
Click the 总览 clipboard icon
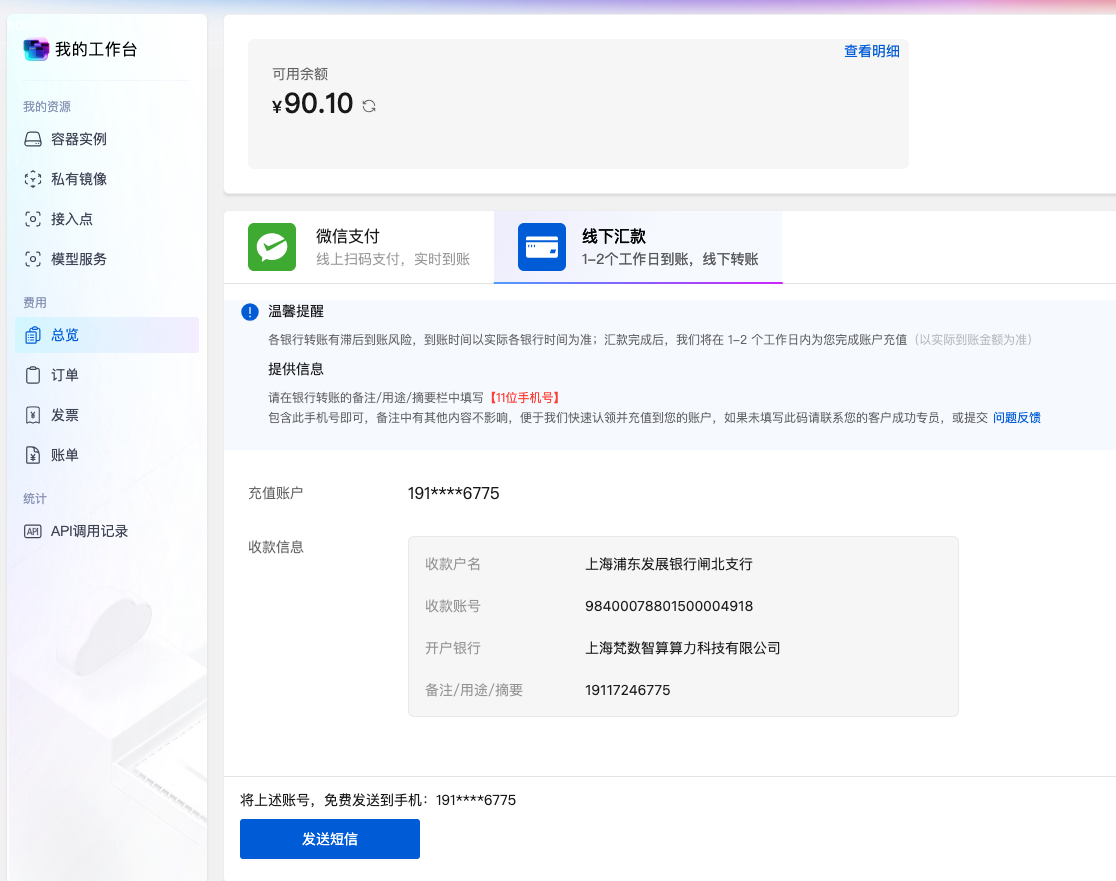[x=33, y=334]
